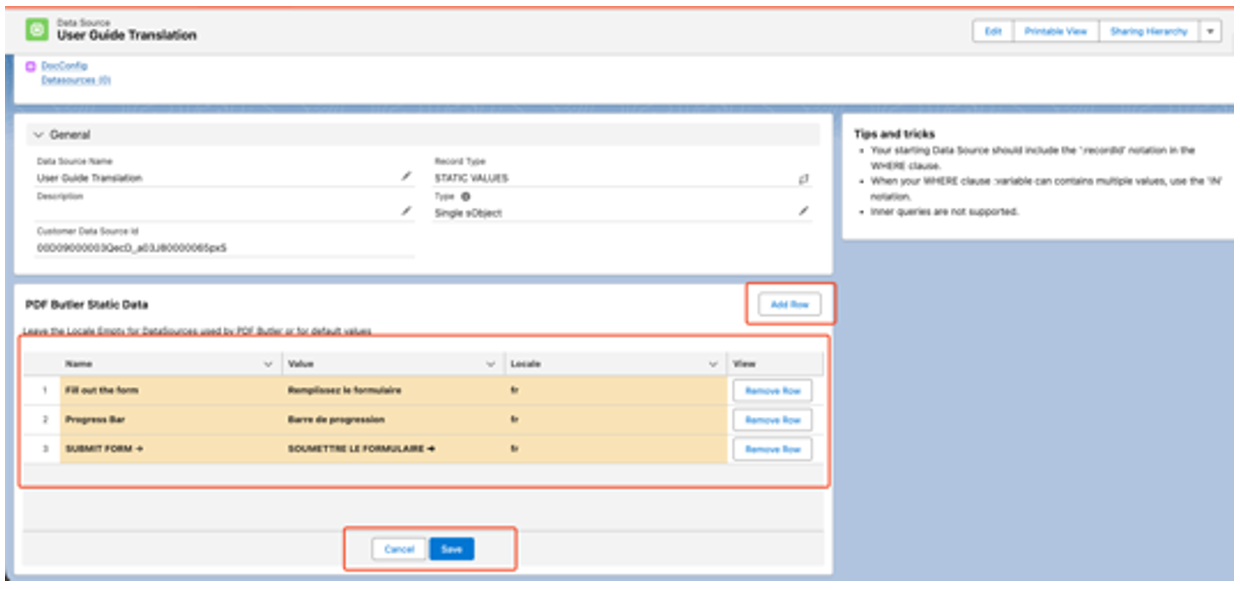Open the Sharing Hierarchy
The height and width of the screenshot is (590, 1240).
tap(1148, 31)
